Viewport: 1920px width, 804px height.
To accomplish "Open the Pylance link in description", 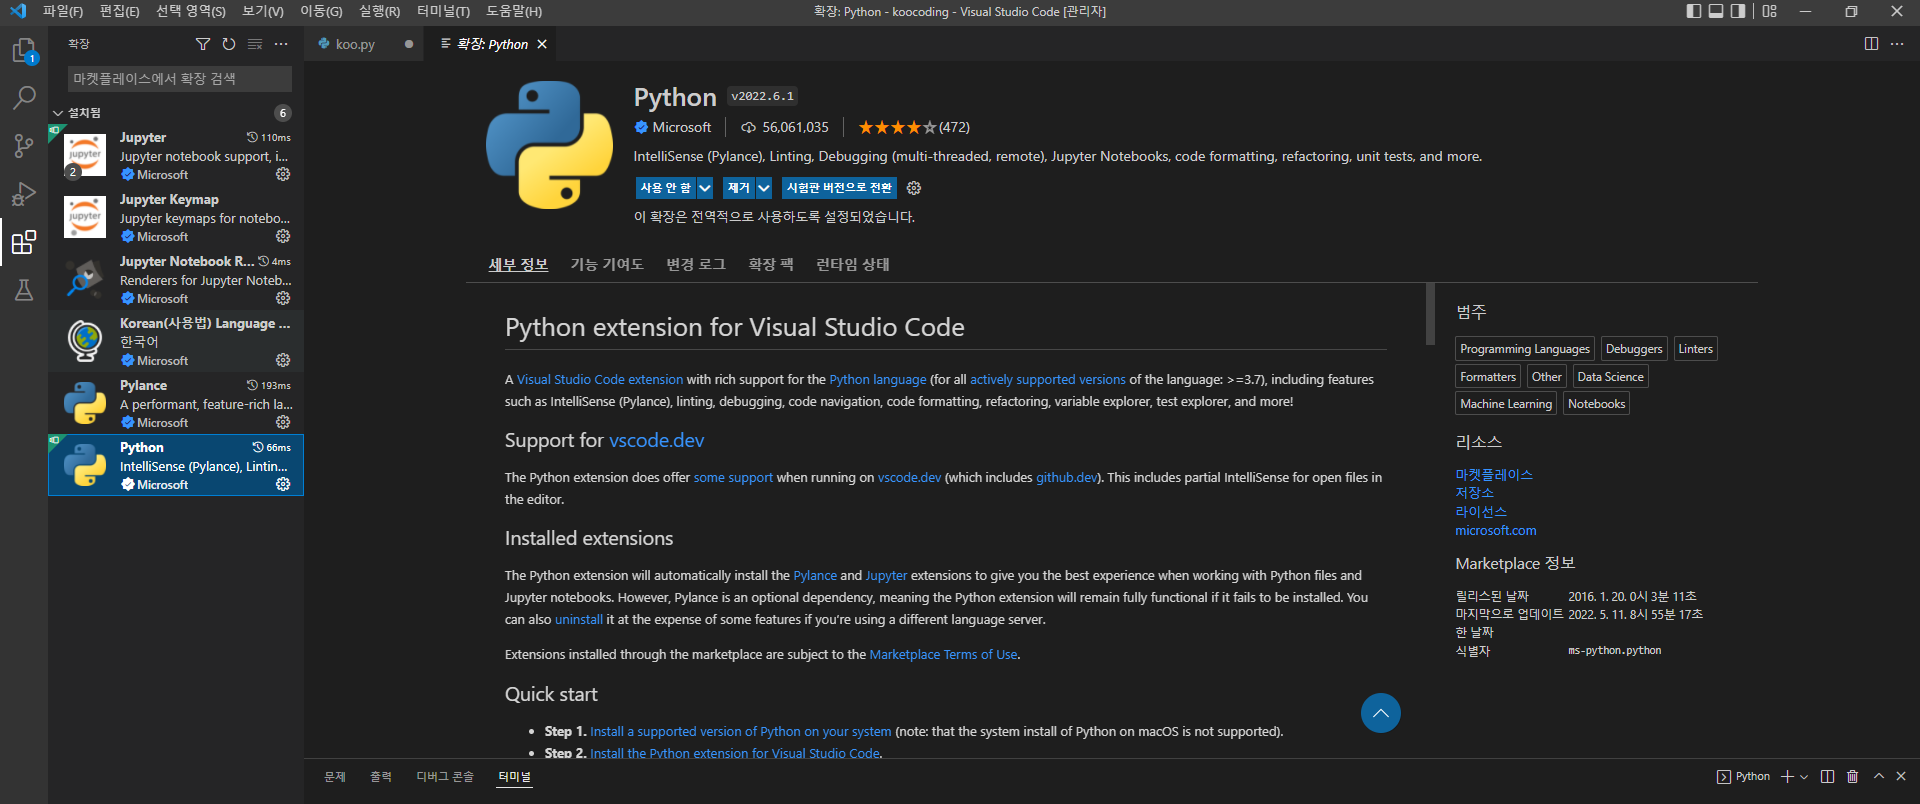I will (815, 576).
